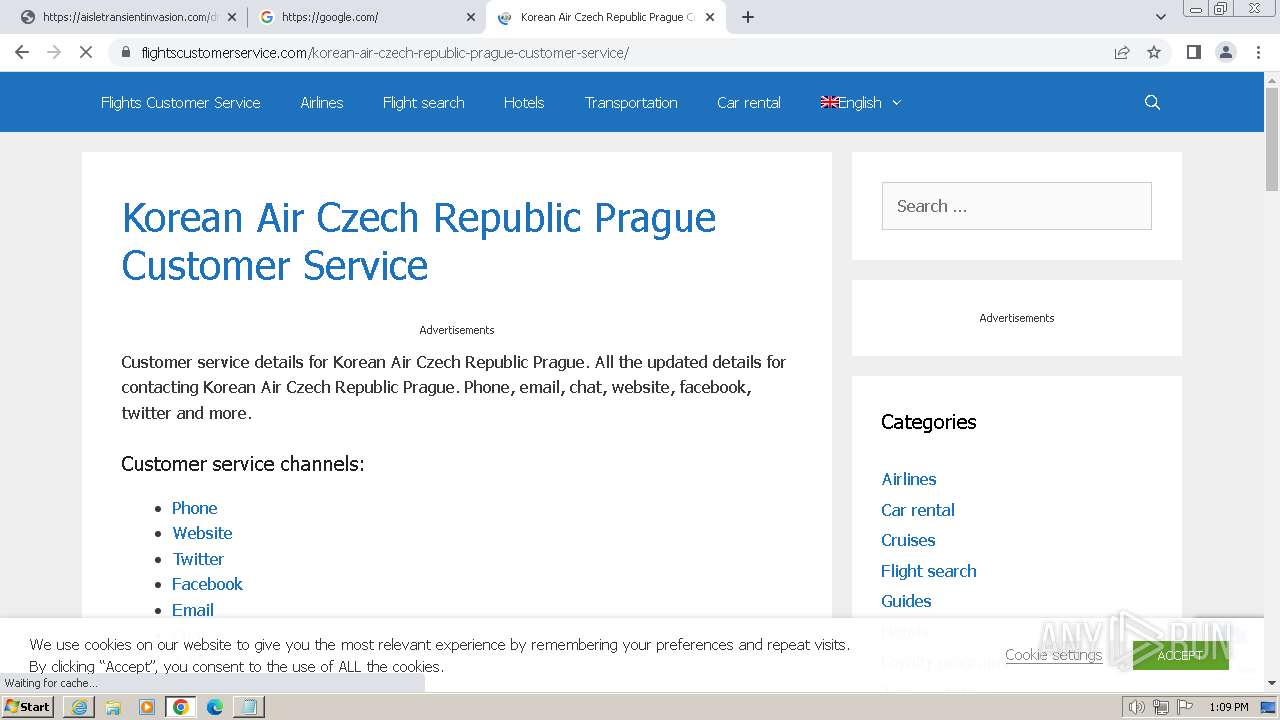Click the share page icon in address bar
The width and height of the screenshot is (1280, 720).
point(1122,52)
